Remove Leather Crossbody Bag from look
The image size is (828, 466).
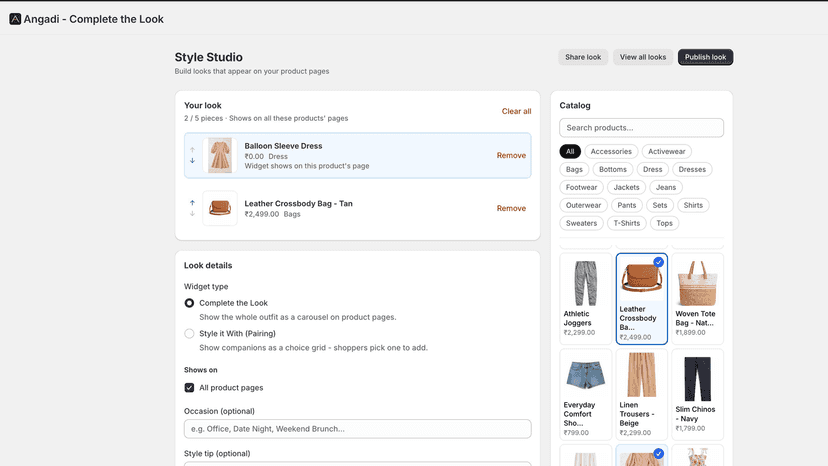[511, 208]
